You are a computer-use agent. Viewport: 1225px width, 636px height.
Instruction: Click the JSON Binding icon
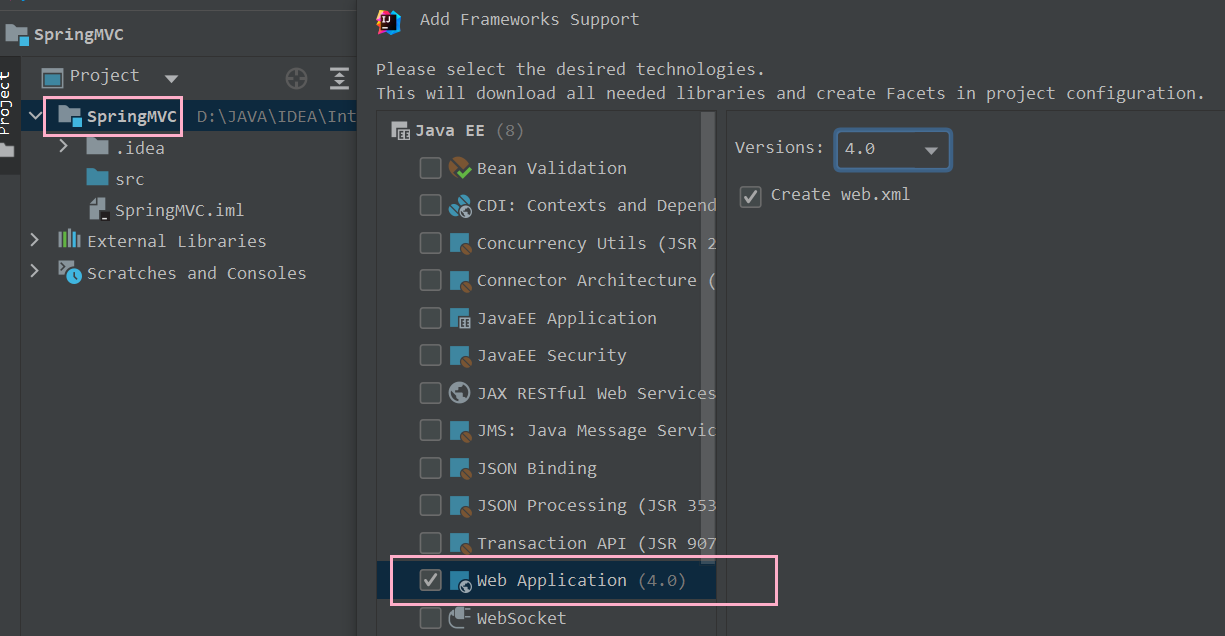[x=459, y=468]
